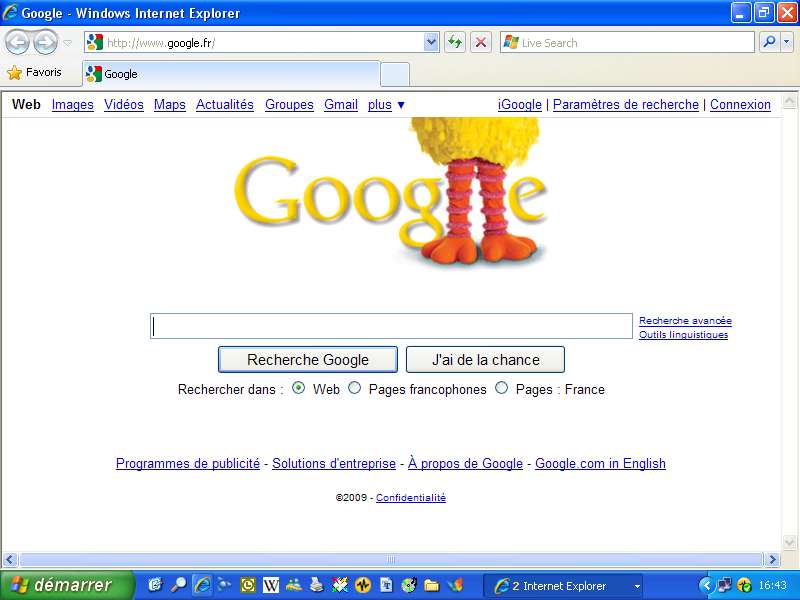
Task: Click the Stop loading red X icon
Action: [481, 42]
